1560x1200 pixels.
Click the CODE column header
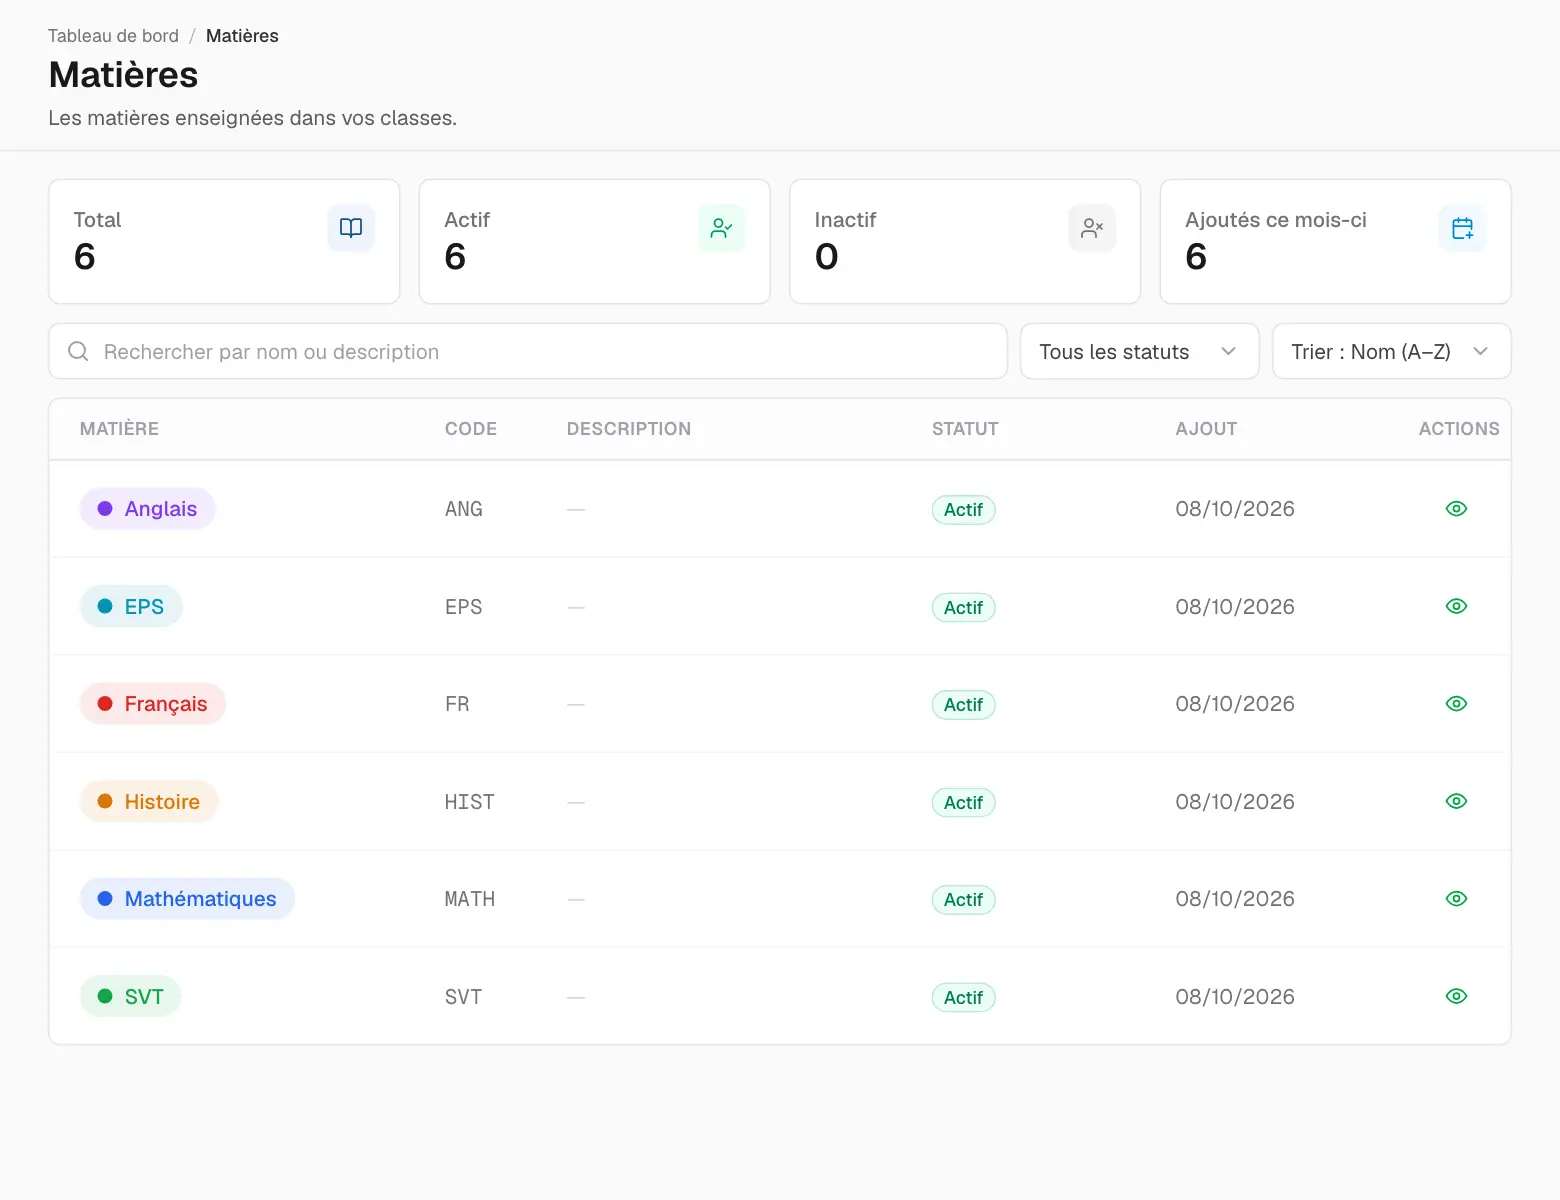point(471,429)
